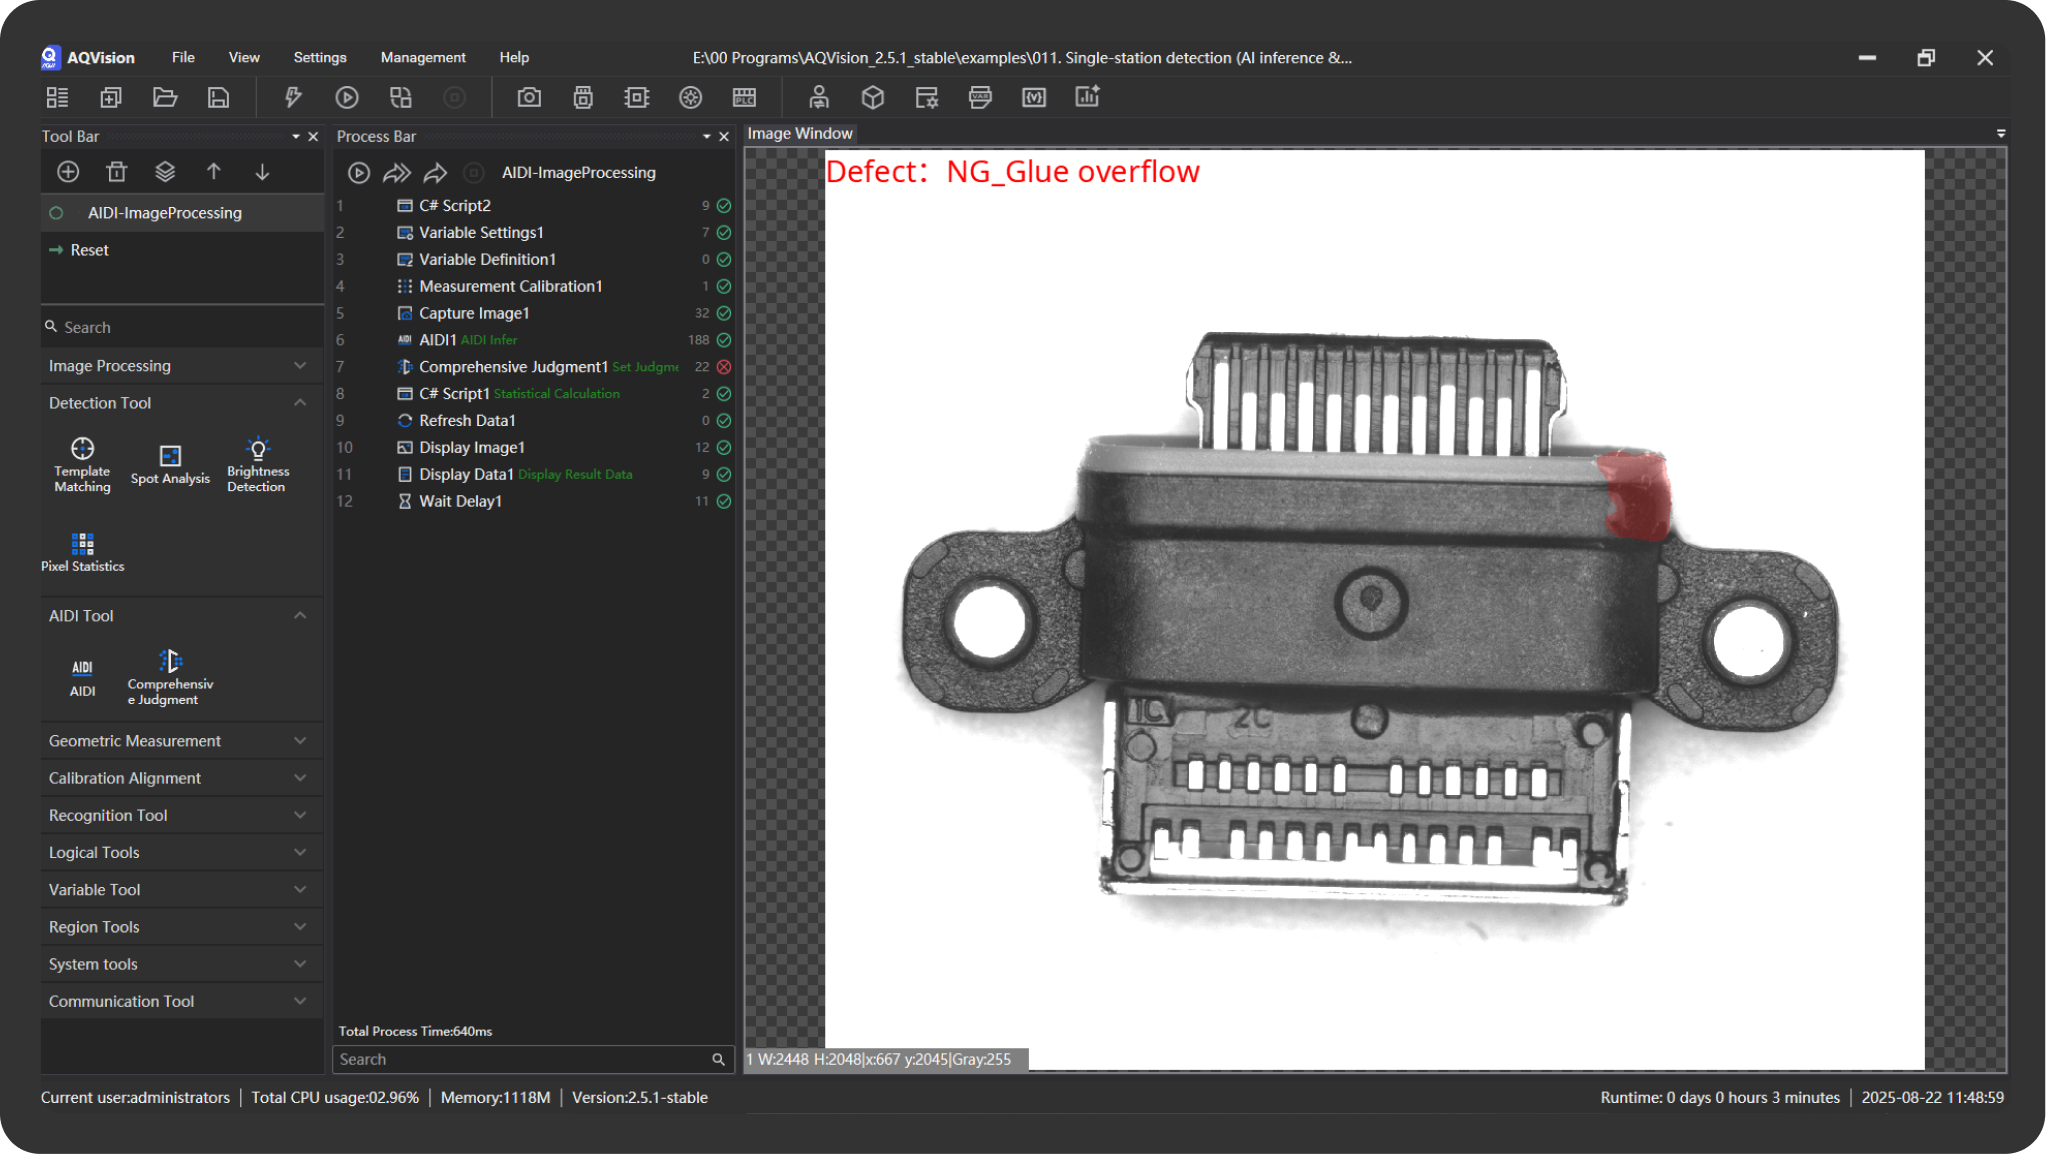Select the Template Matching tool

tap(82, 464)
